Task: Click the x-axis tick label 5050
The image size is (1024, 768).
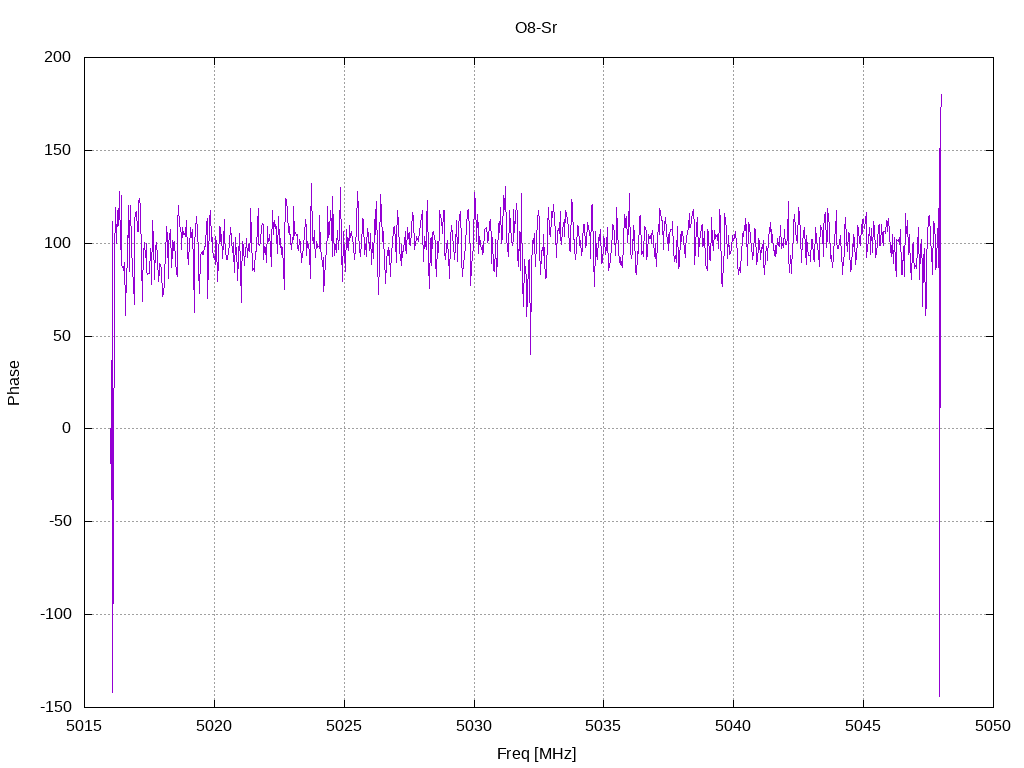Action: click(x=993, y=726)
